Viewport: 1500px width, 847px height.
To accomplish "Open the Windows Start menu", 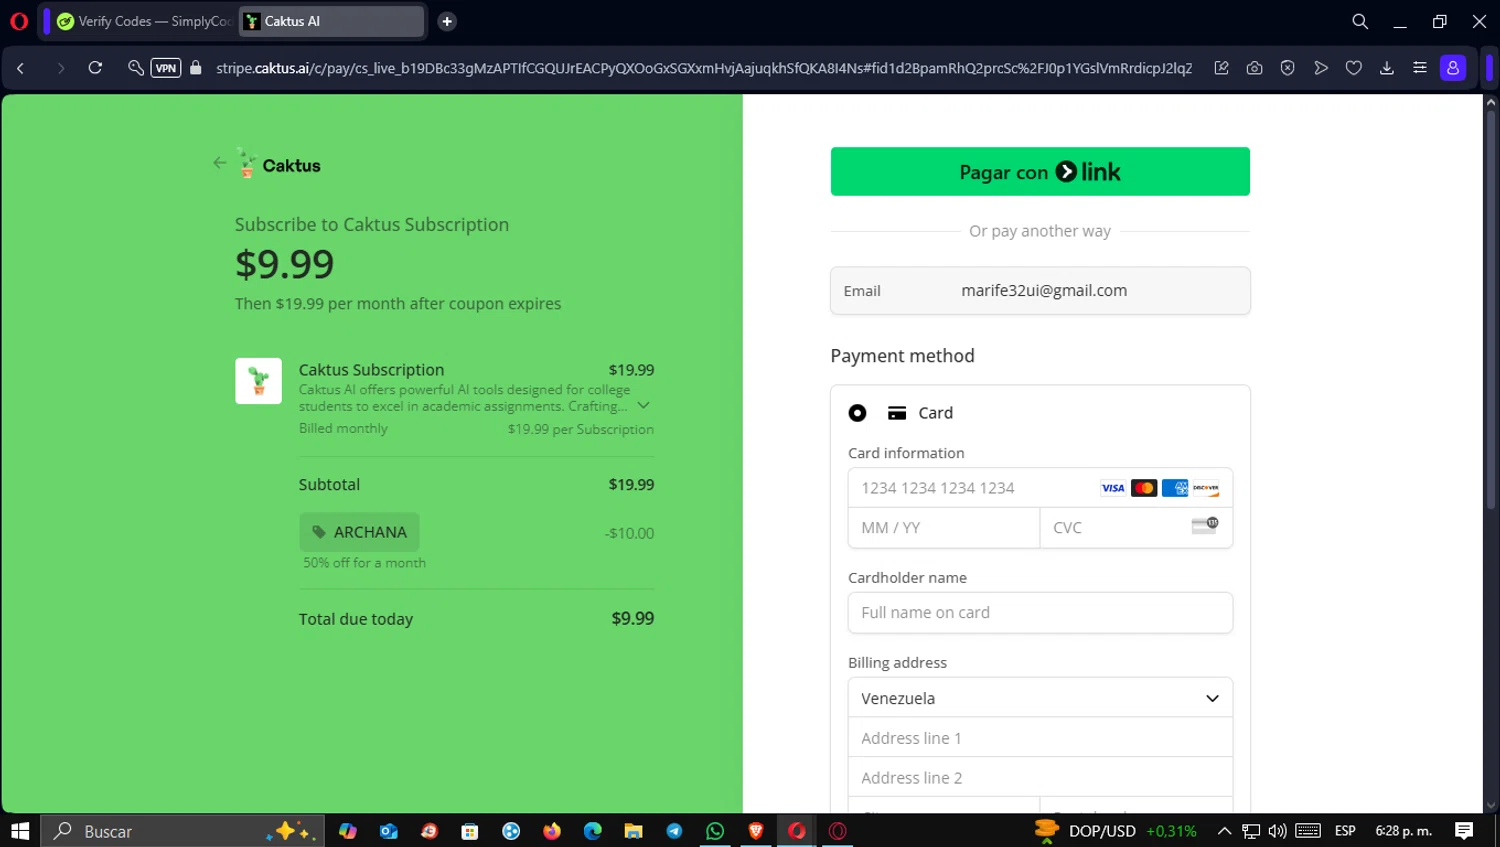I will pyautogui.click(x=20, y=831).
